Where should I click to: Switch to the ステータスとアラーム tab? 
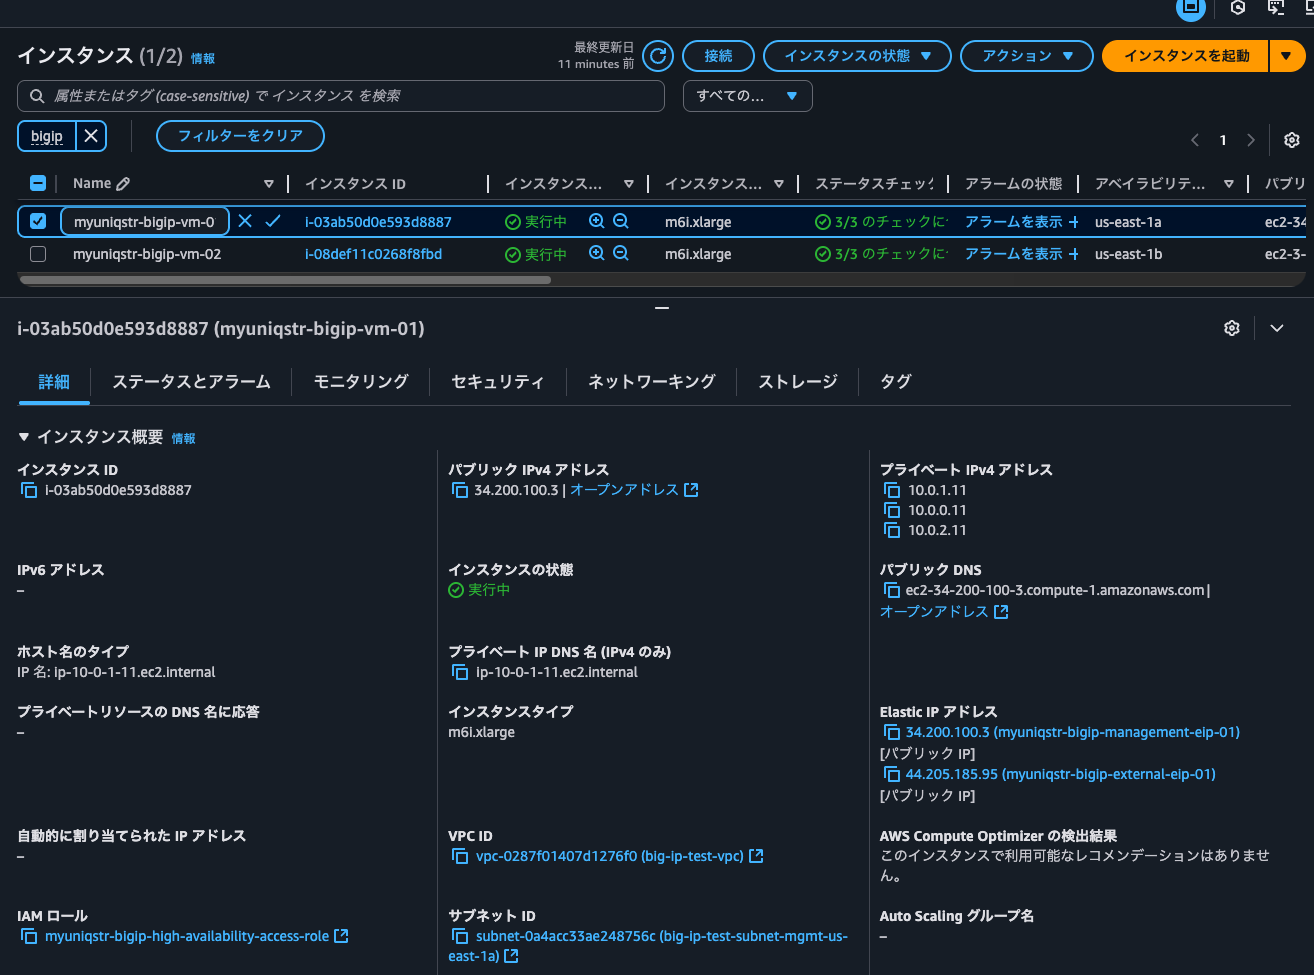tap(191, 381)
